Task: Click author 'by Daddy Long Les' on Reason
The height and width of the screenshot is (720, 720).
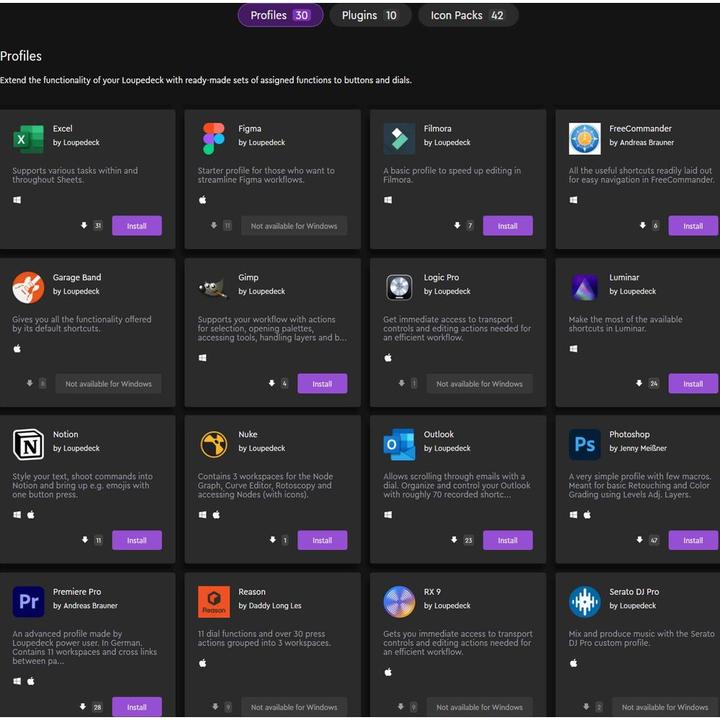Action: click(270, 606)
